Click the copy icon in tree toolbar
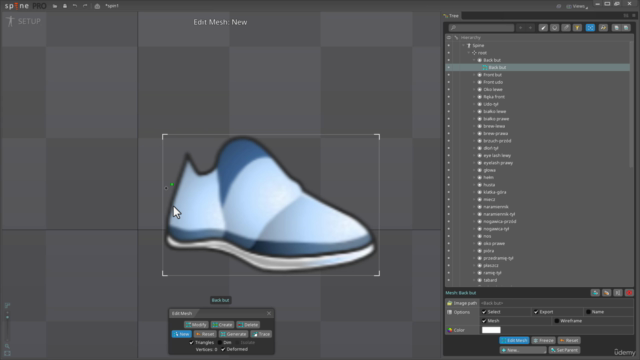This screenshot has height=360, width=640. [x=616, y=28]
